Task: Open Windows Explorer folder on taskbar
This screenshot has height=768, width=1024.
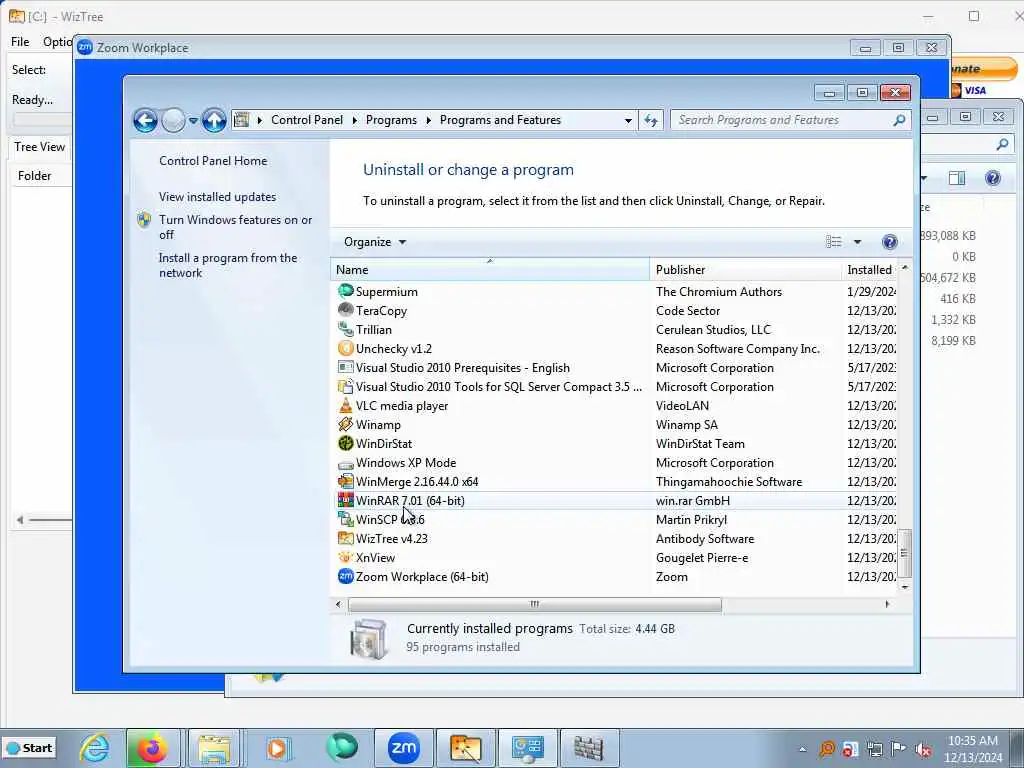Action: tap(214, 748)
